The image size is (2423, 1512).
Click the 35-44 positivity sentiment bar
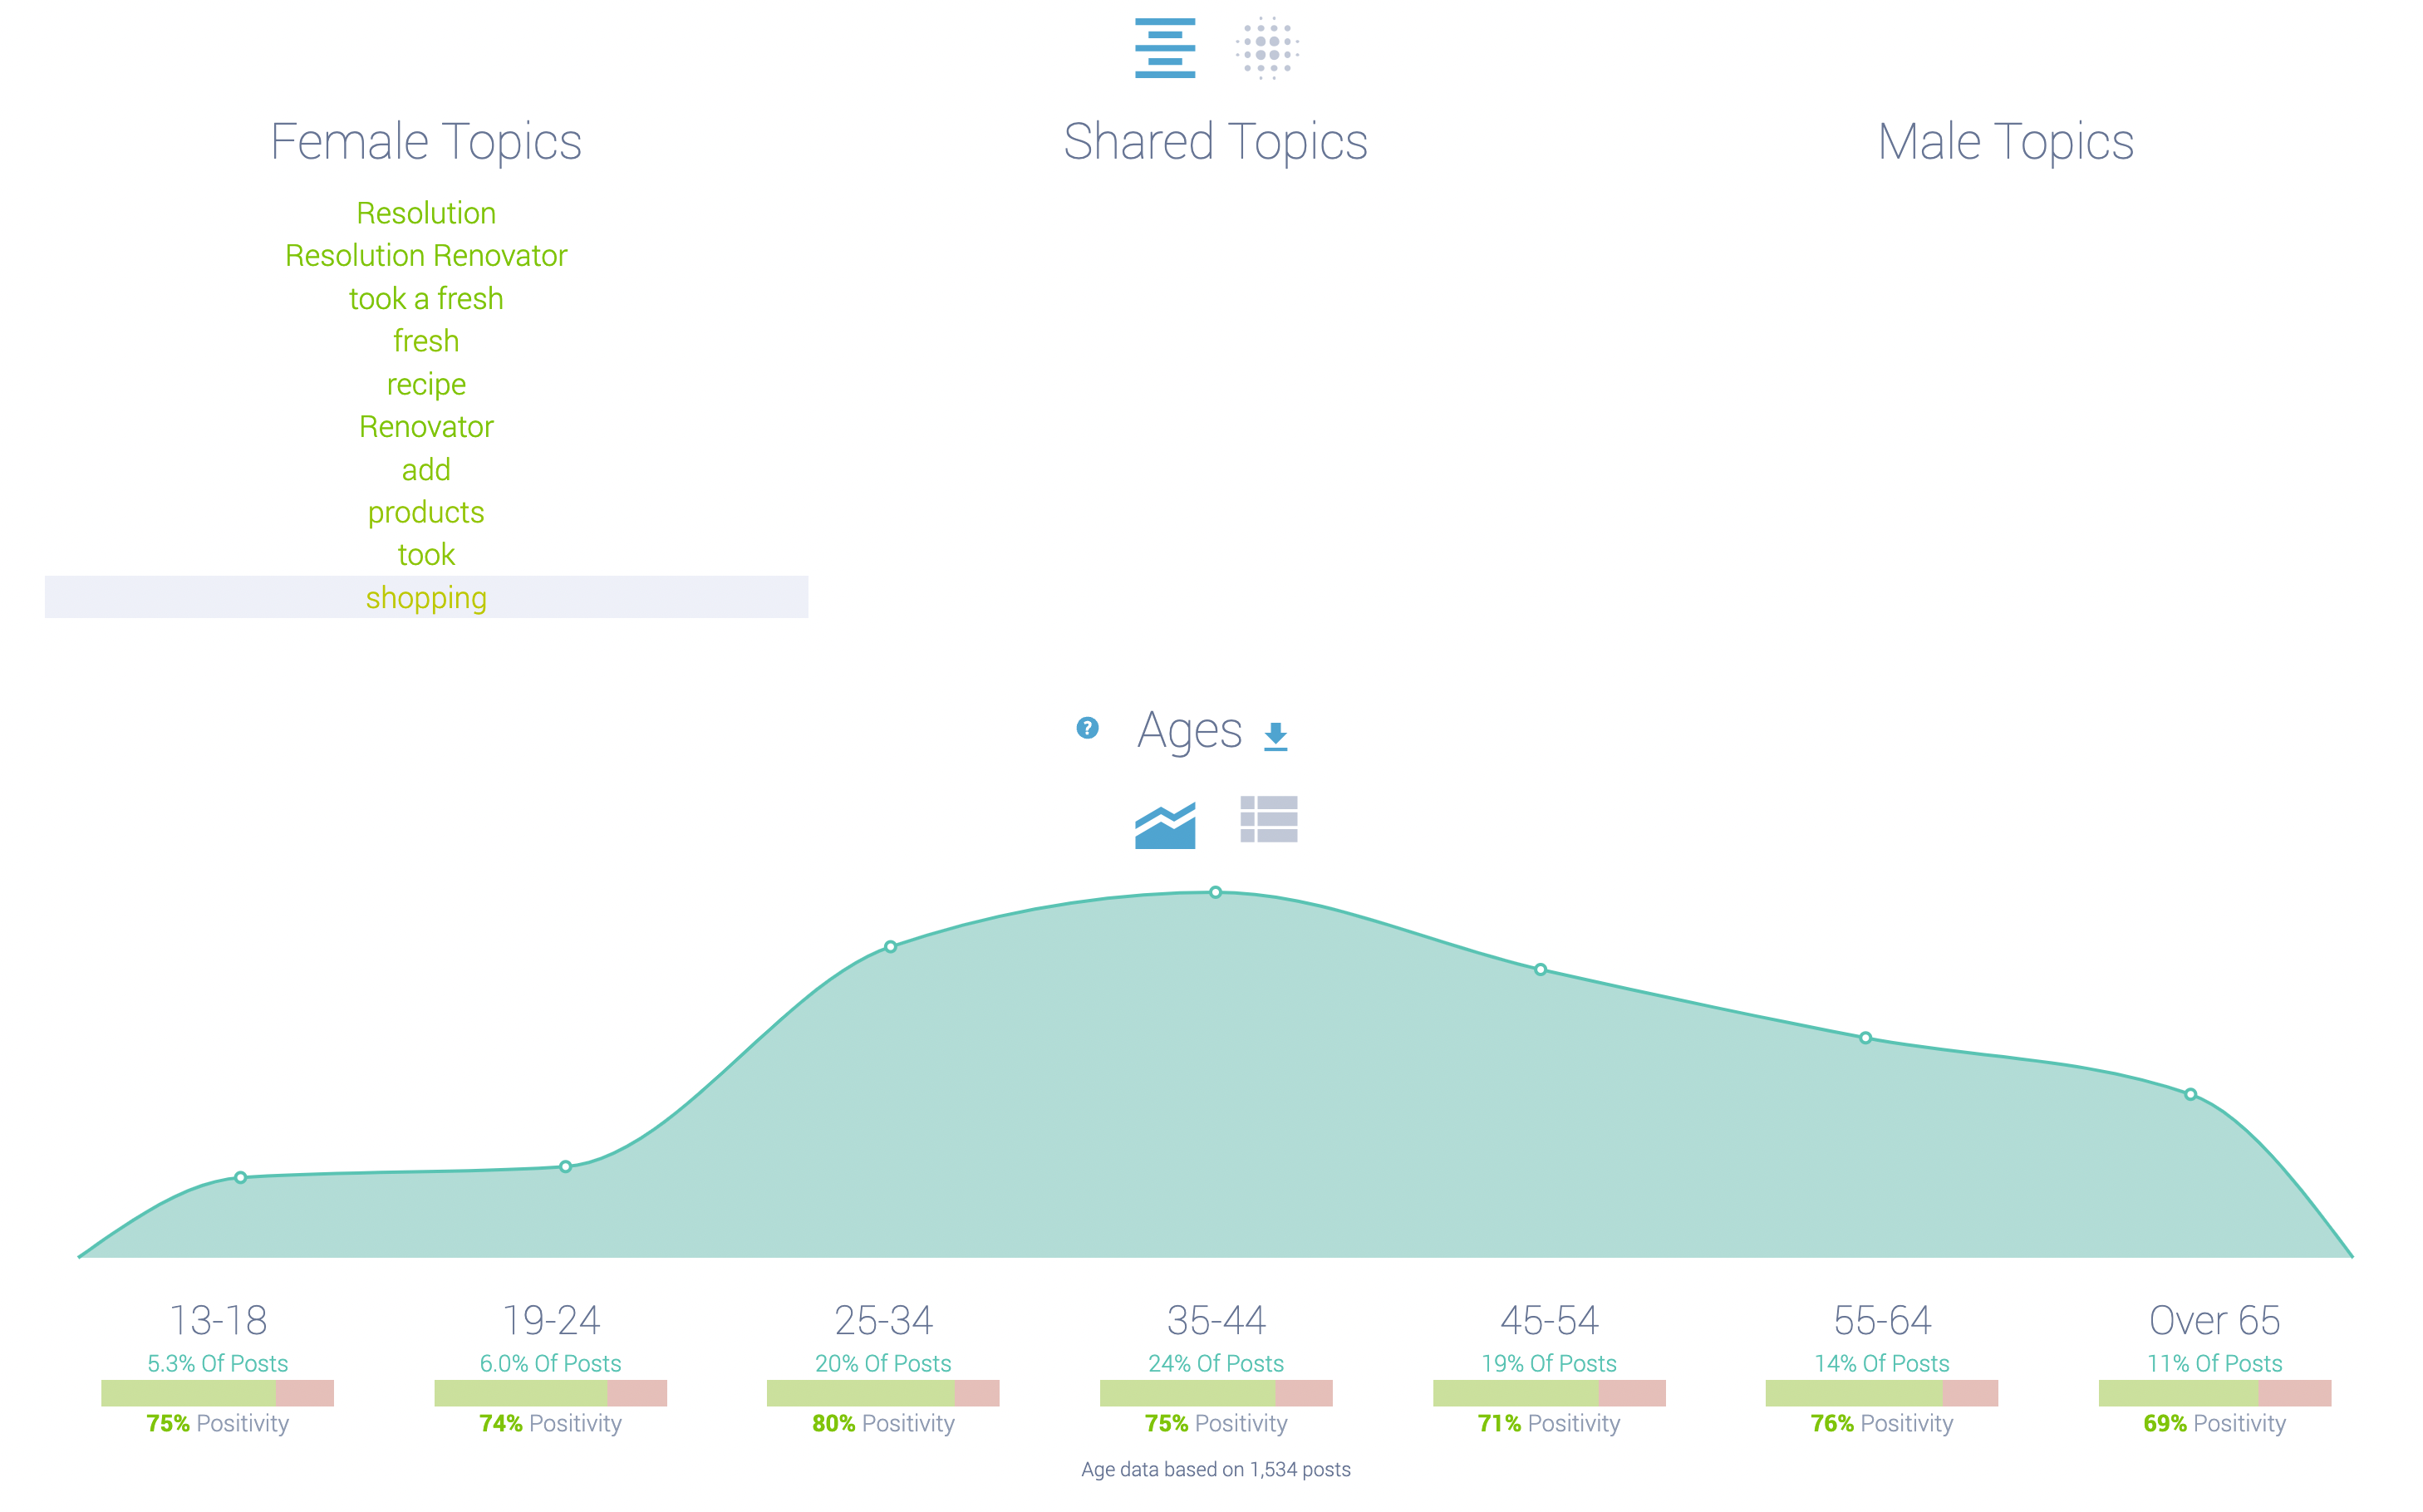coord(1215,1393)
